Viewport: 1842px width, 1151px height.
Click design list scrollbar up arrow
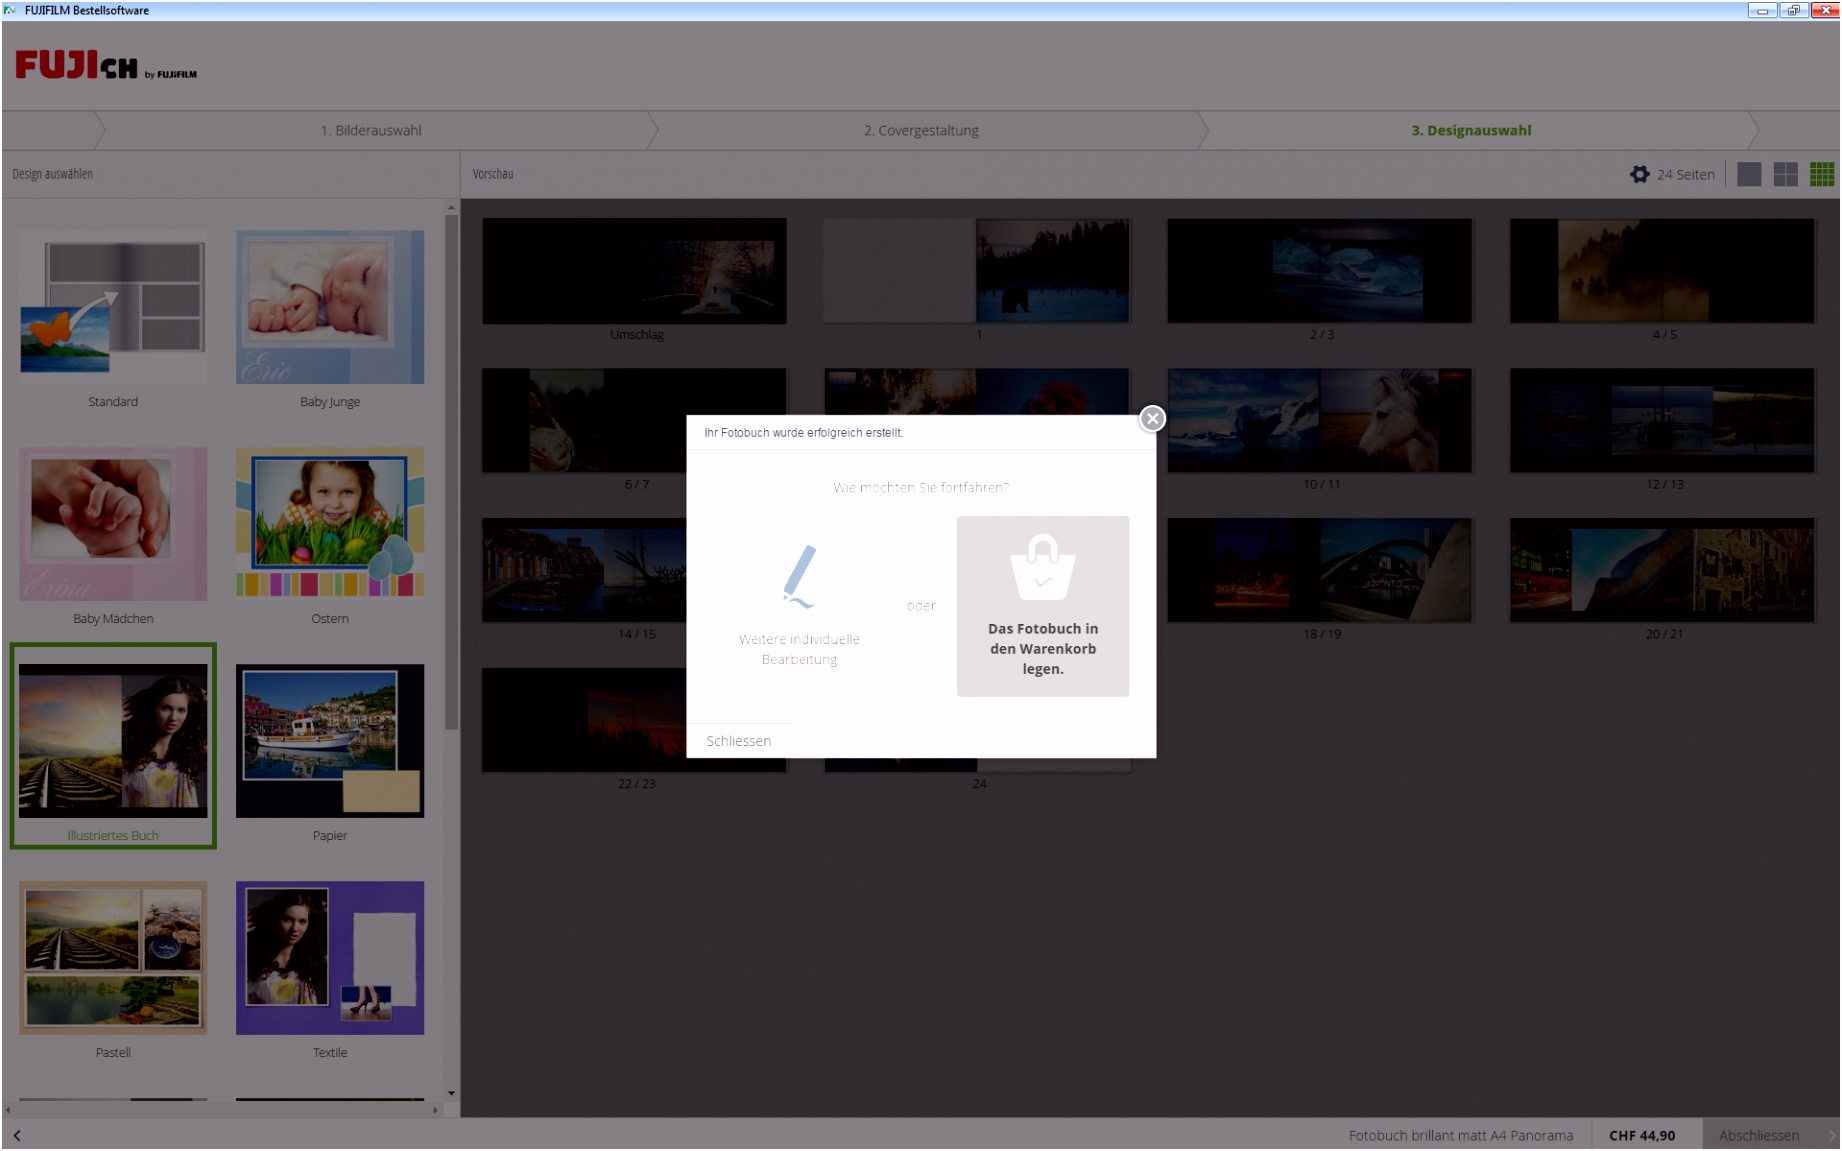pos(451,207)
